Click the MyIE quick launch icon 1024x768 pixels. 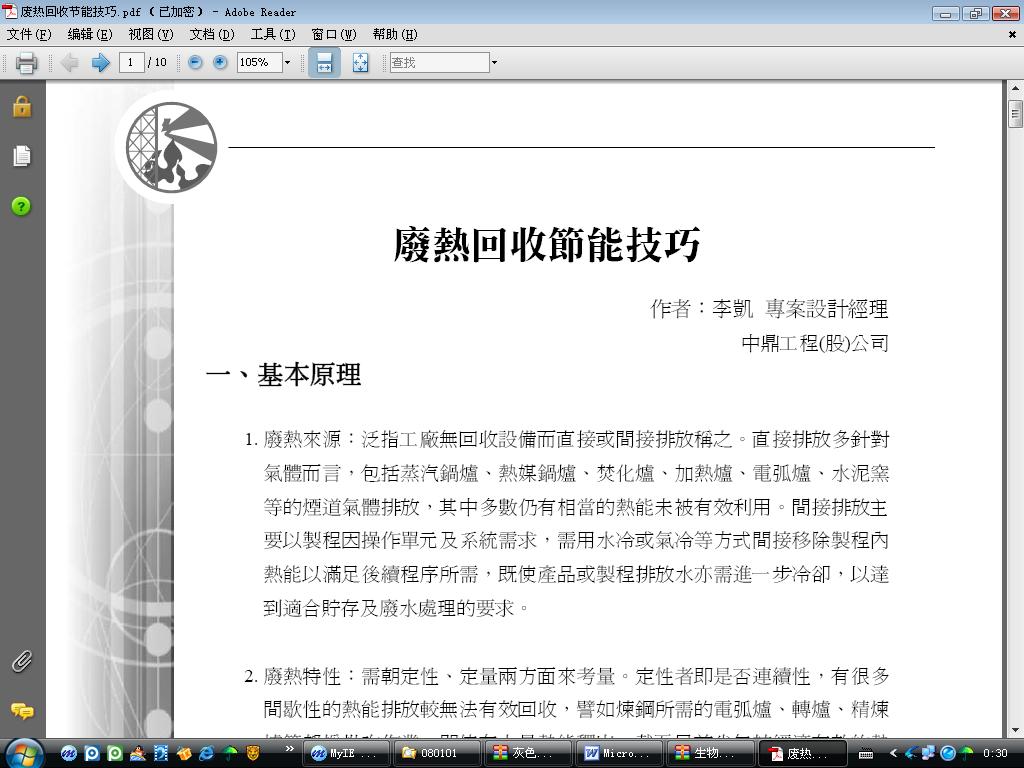click(x=69, y=754)
